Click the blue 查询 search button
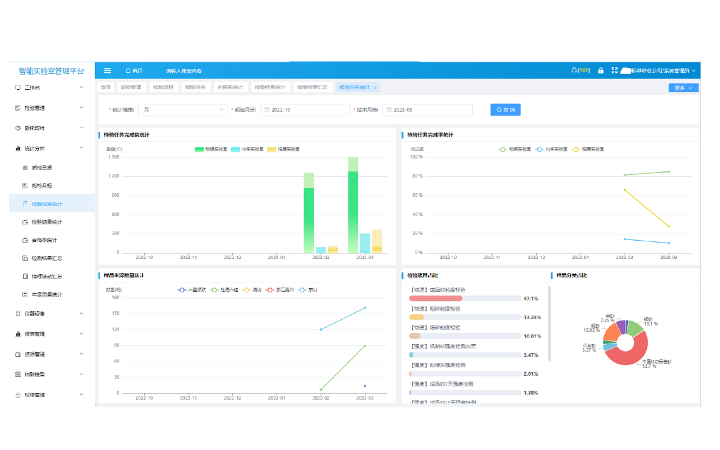Viewport: 720px width, 450px height. point(505,110)
